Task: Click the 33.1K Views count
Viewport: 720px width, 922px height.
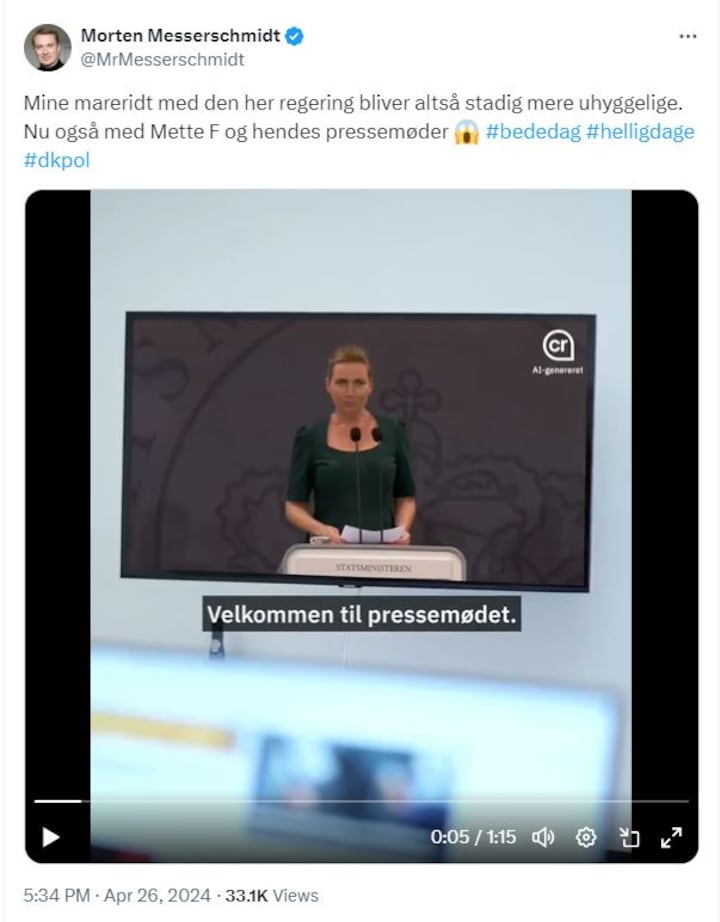Action: [x=272, y=896]
